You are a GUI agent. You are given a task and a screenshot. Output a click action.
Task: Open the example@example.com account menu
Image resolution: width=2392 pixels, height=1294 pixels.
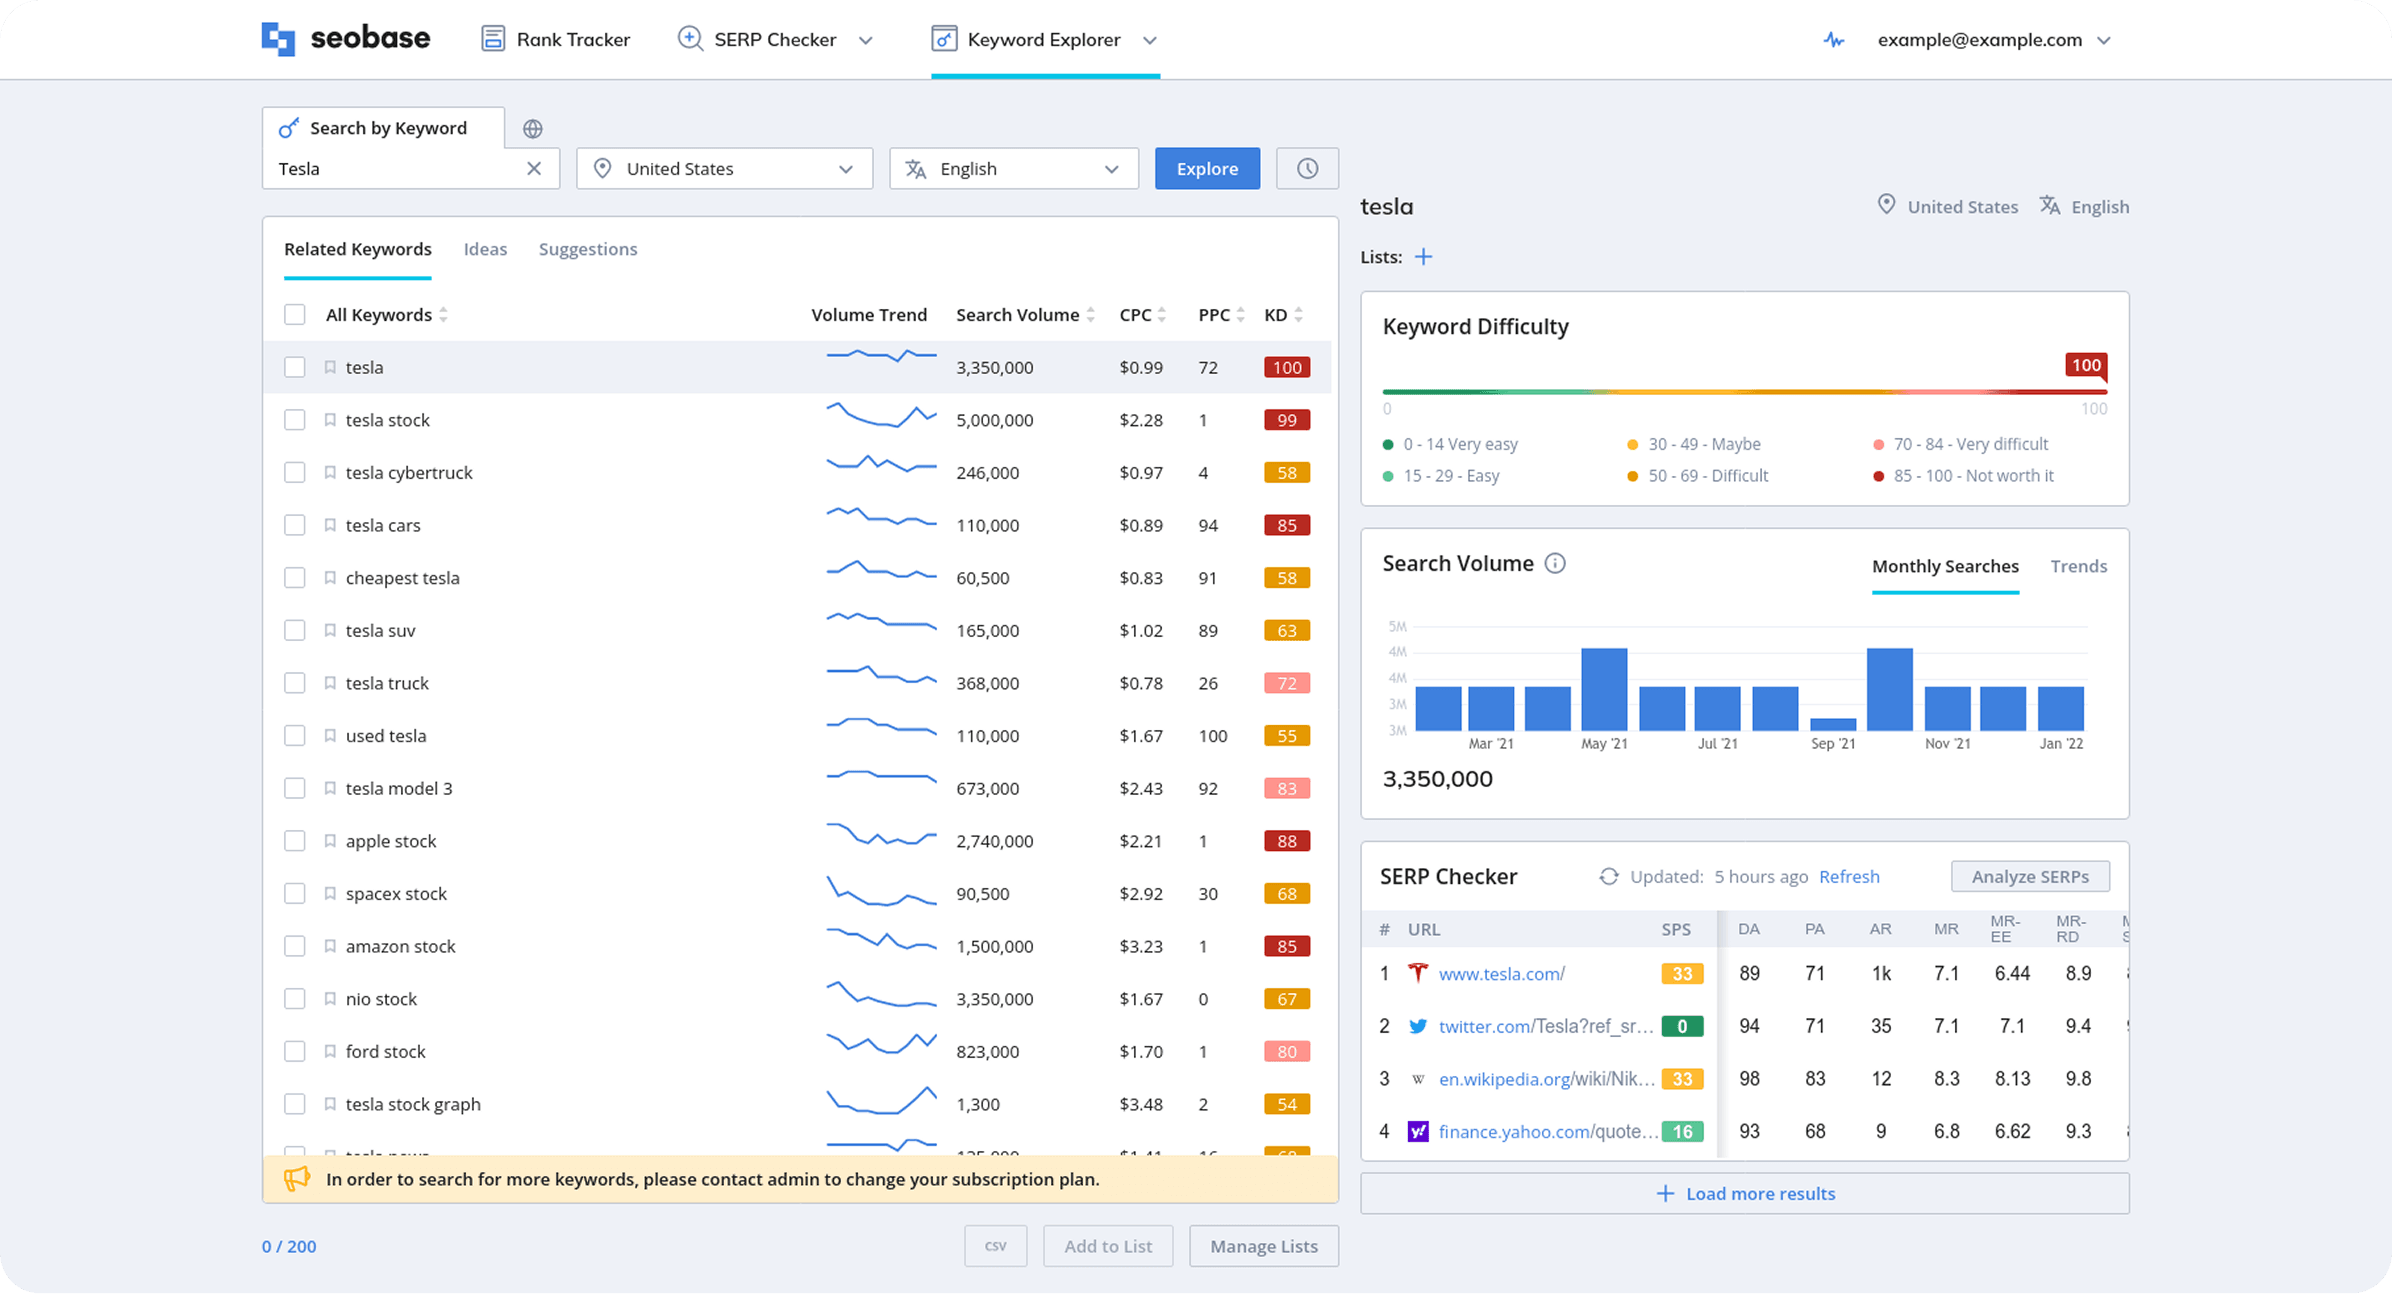pyautogui.click(x=1994, y=40)
